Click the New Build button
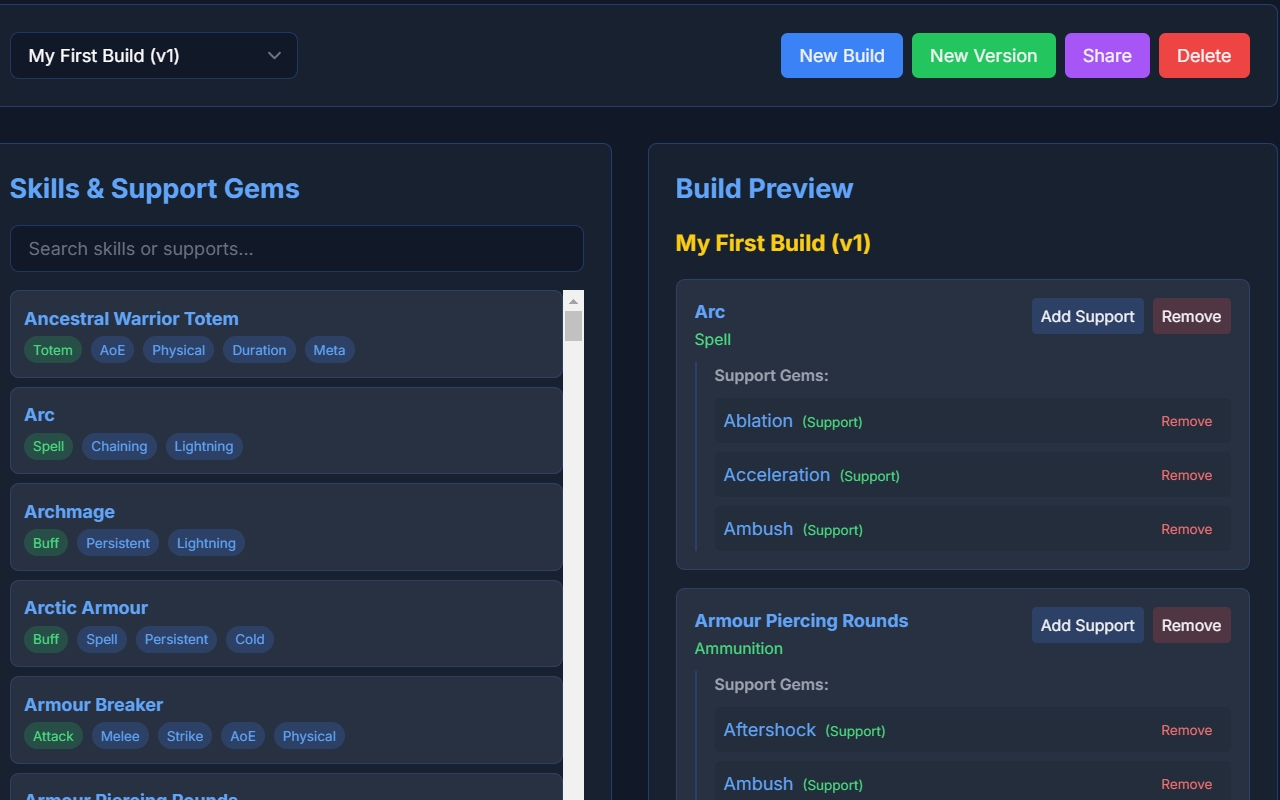Viewport: 1280px width, 800px height. [842, 56]
